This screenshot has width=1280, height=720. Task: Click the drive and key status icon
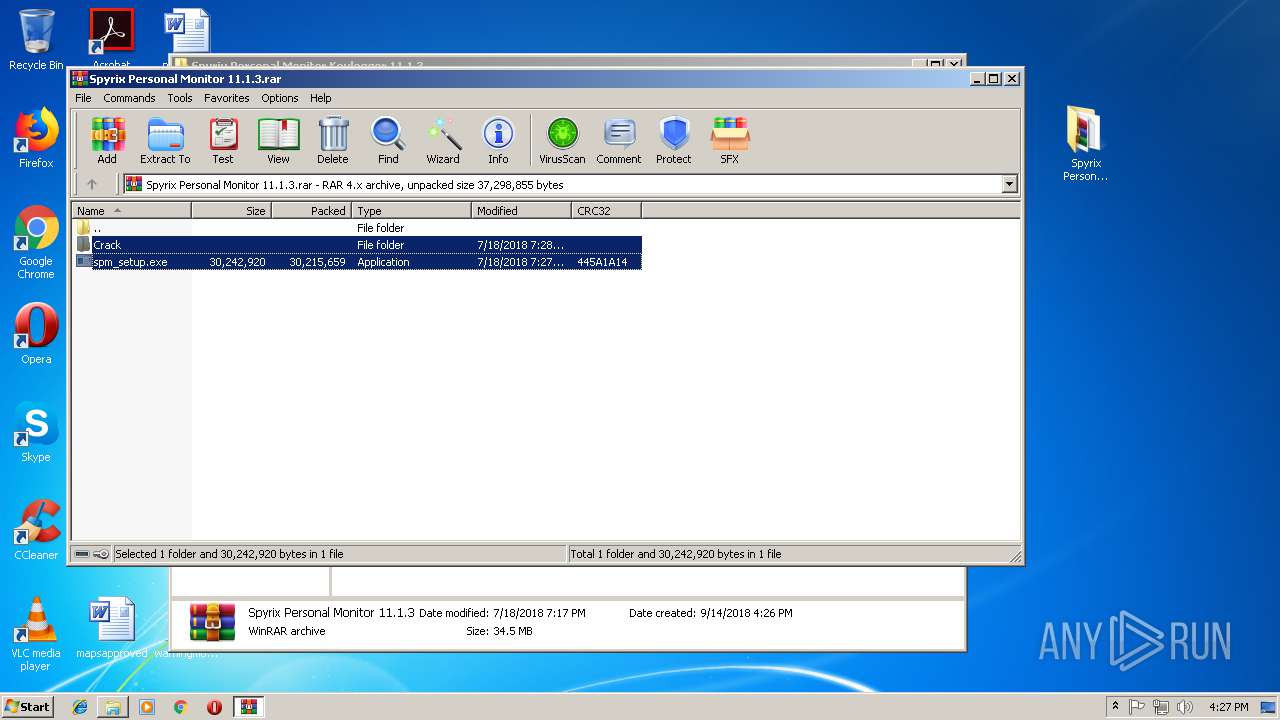pyautogui.click(x=92, y=554)
